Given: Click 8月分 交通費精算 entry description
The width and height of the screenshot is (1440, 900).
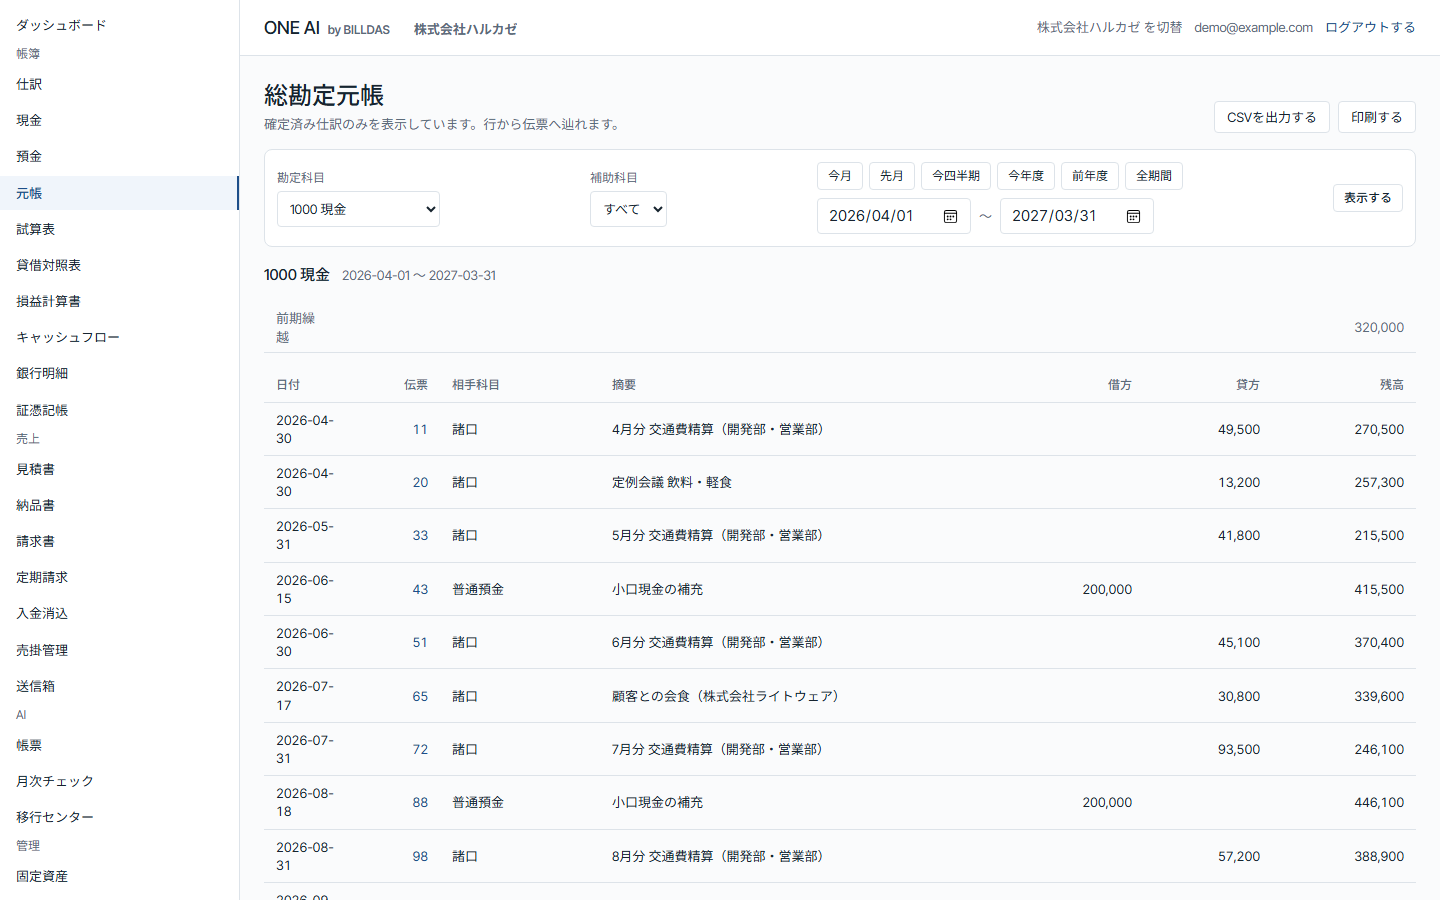Looking at the screenshot, I should click(720, 856).
